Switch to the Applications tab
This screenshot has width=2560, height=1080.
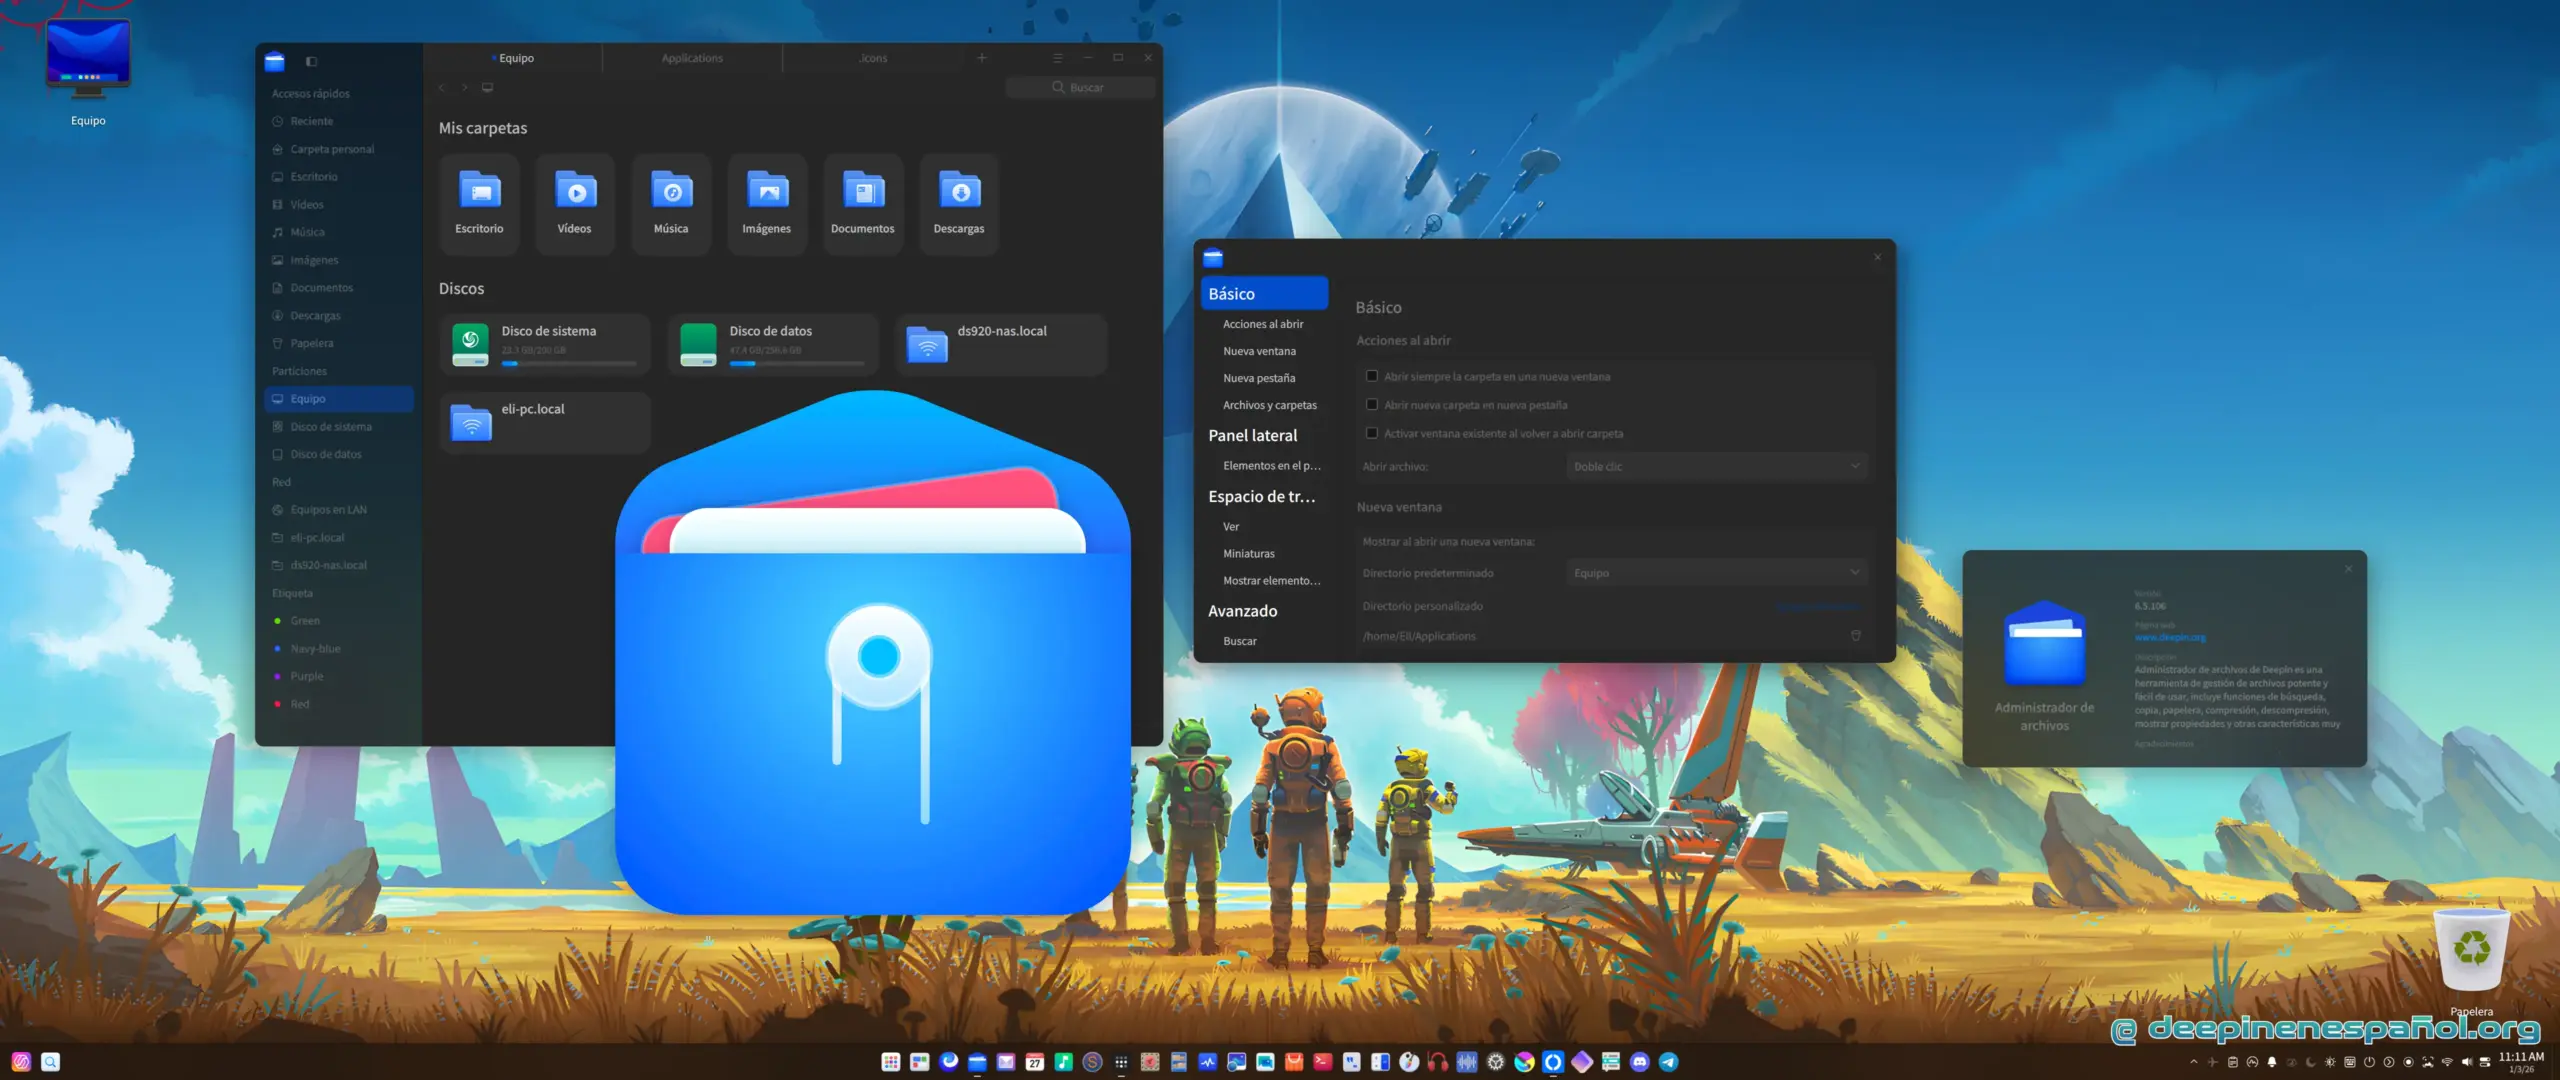pos(692,58)
